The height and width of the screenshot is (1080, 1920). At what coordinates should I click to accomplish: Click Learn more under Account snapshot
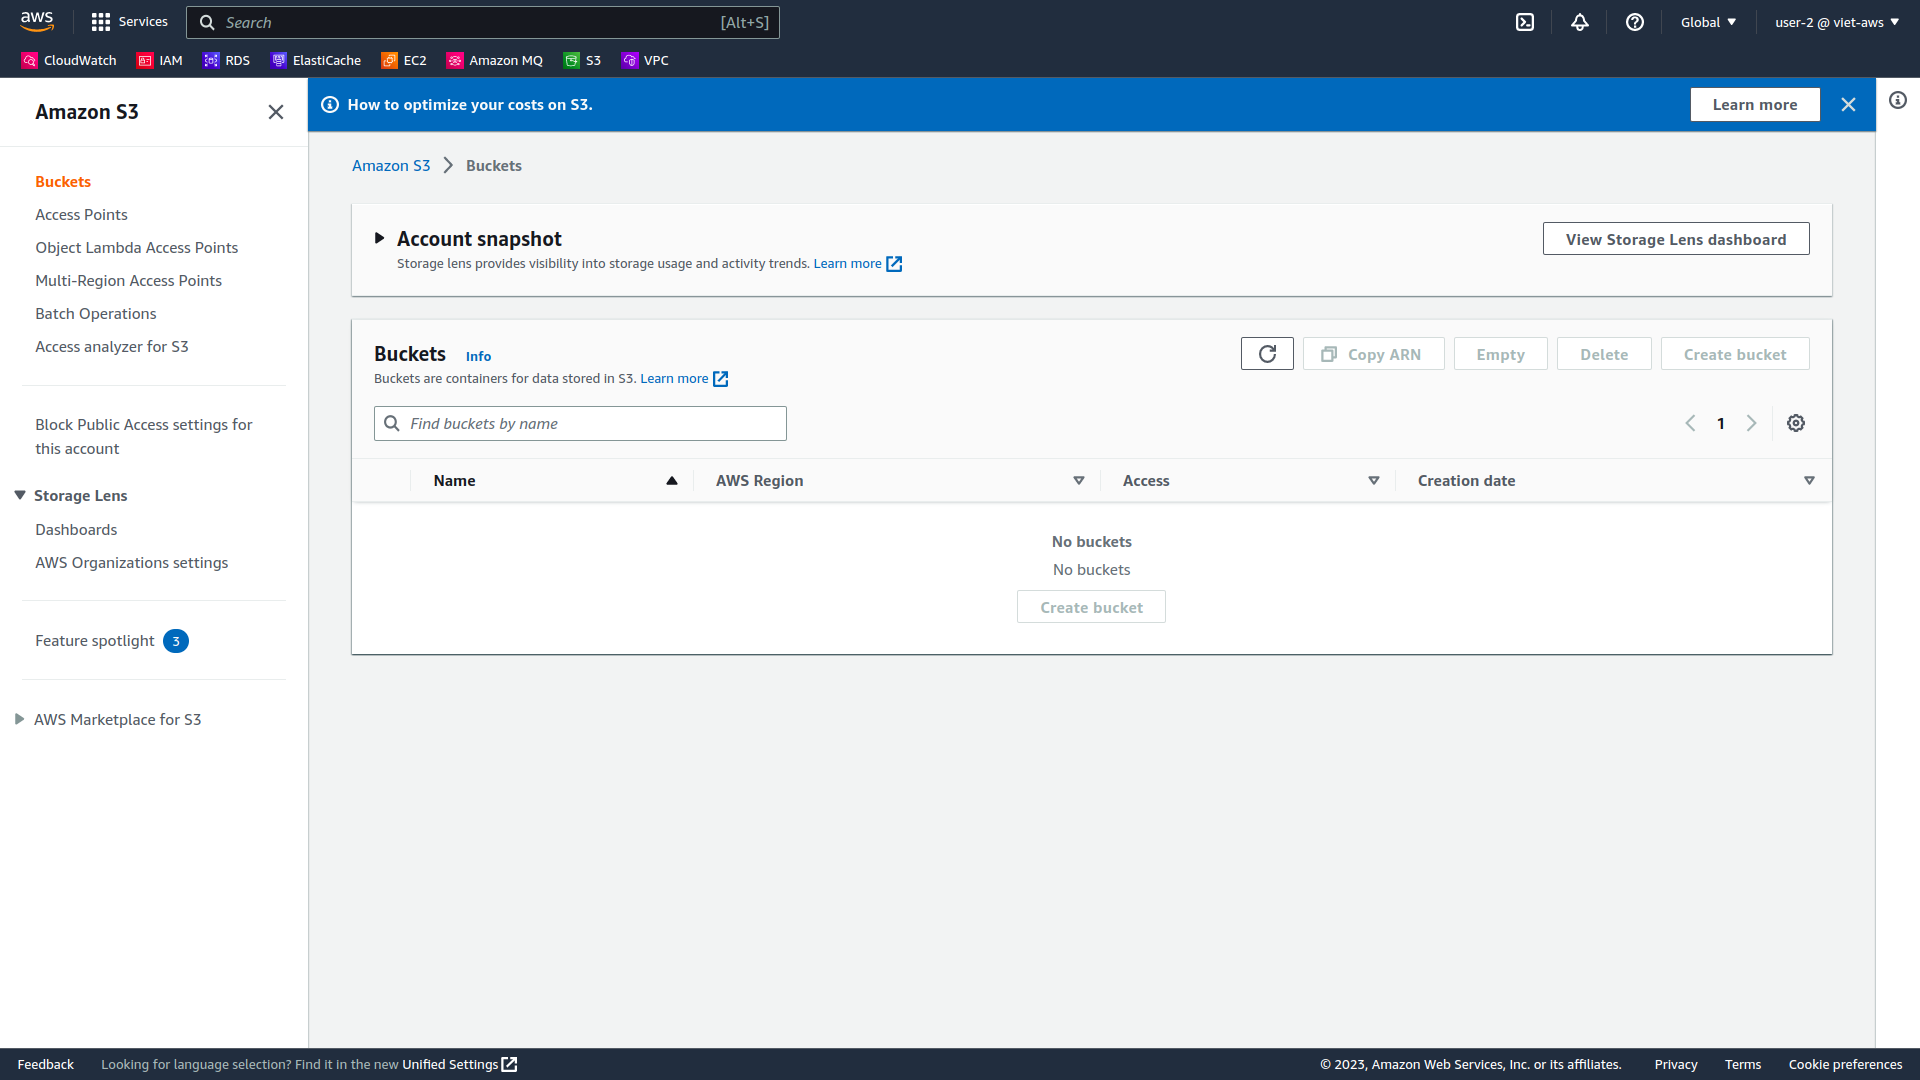click(857, 264)
